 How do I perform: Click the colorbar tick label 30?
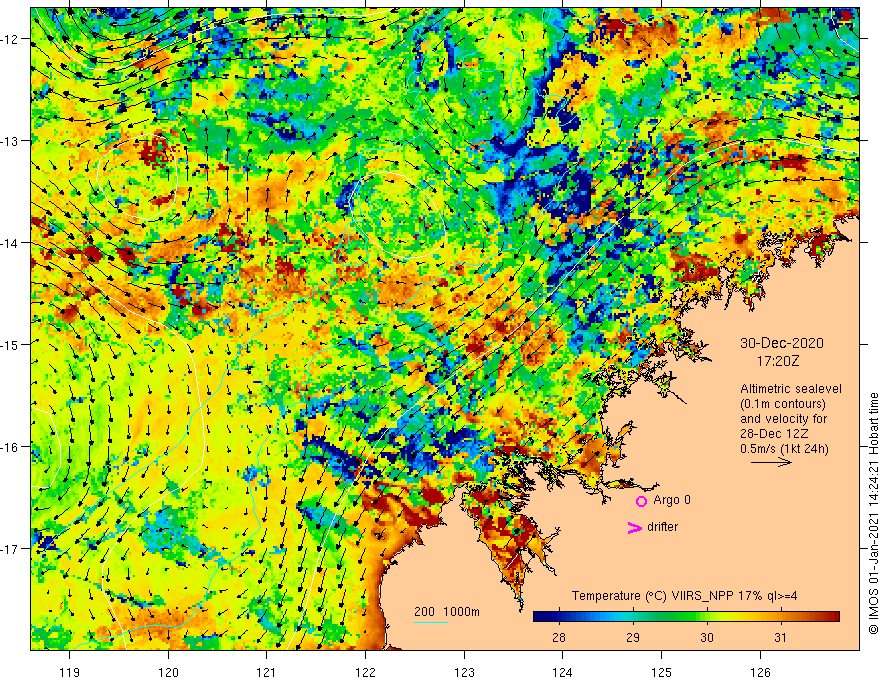click(707, 638)
